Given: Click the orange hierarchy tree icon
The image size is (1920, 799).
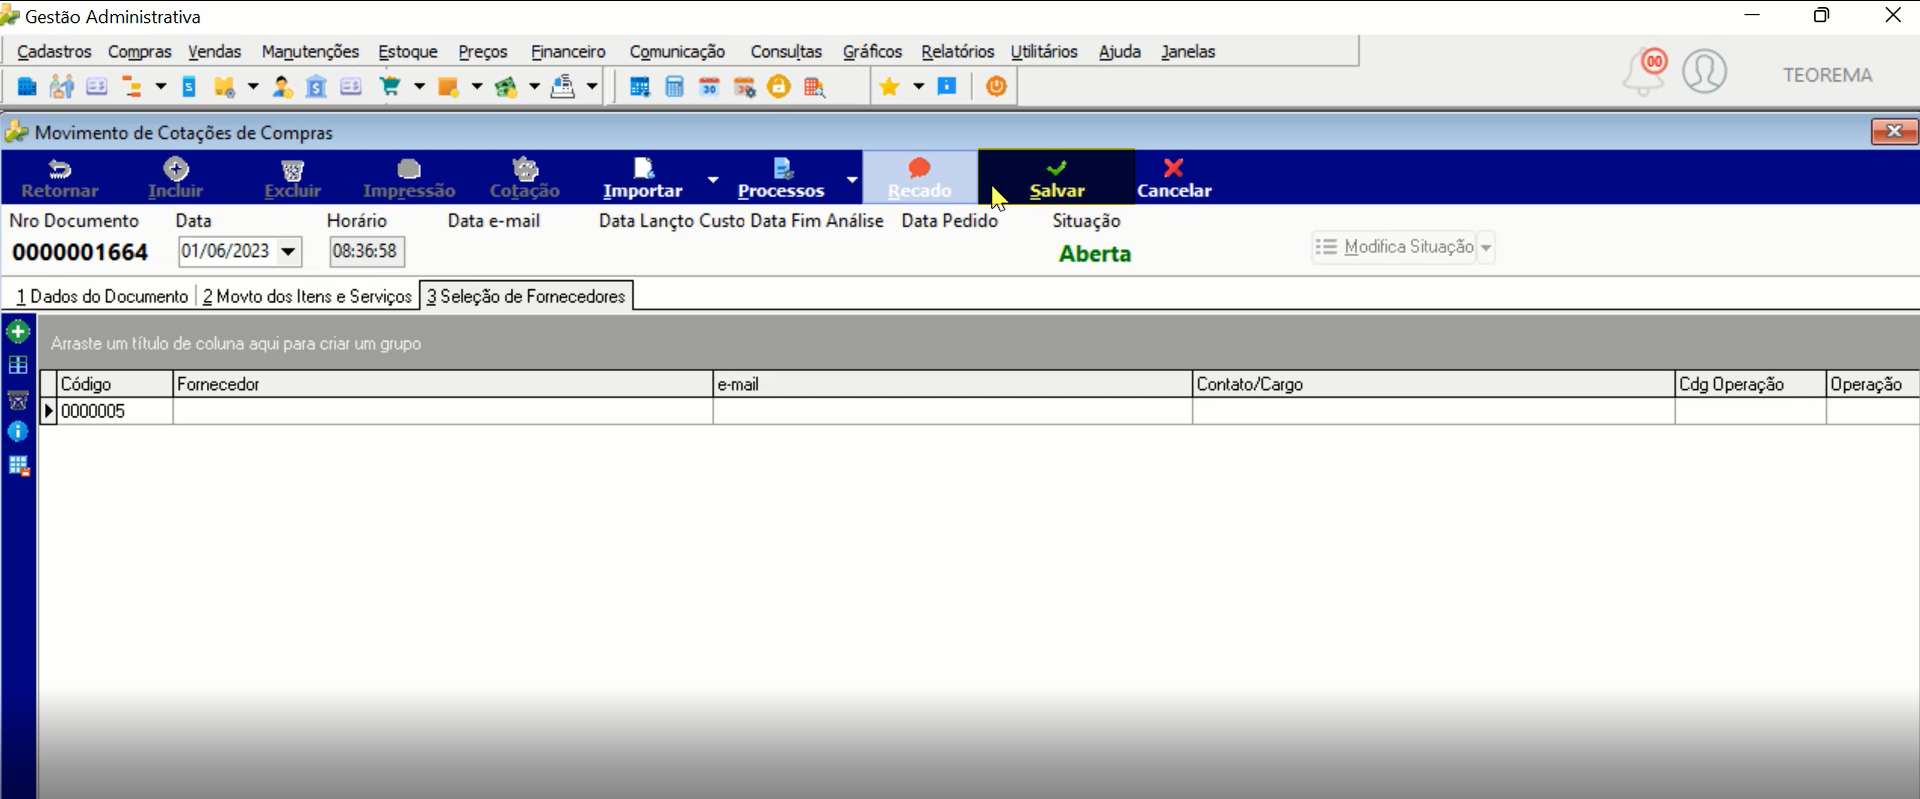Looking at the screenshot, I should point(132,87).
